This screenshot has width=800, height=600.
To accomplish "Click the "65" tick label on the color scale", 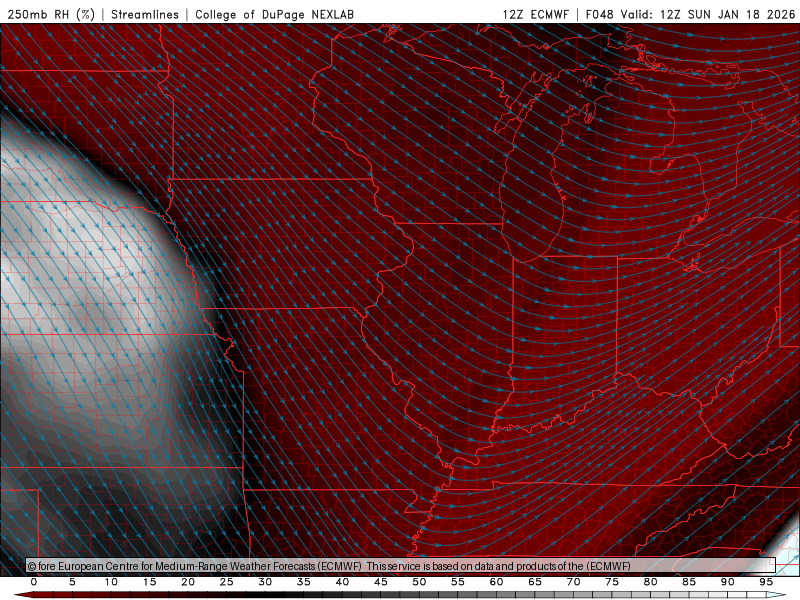I will pos(535,582).
